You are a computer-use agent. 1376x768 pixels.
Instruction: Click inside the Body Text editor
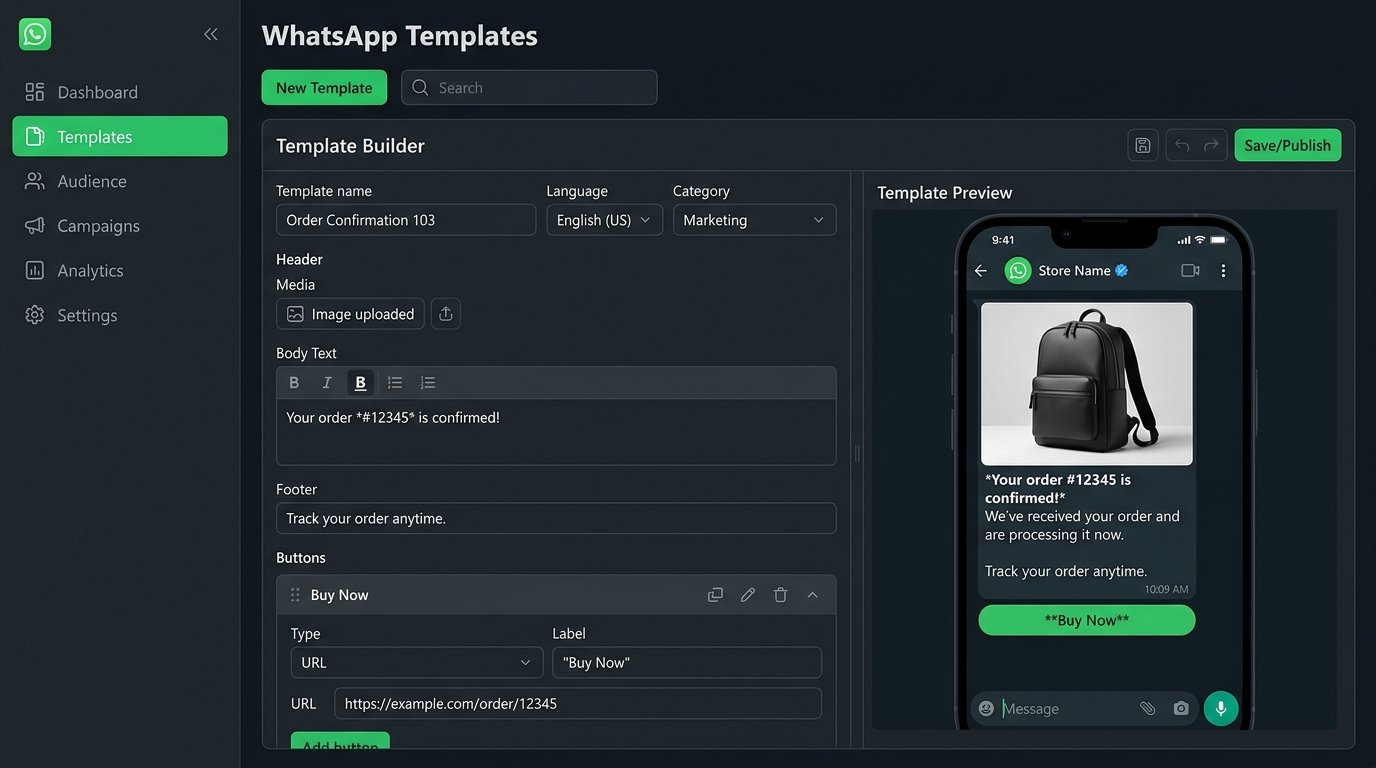556,432
